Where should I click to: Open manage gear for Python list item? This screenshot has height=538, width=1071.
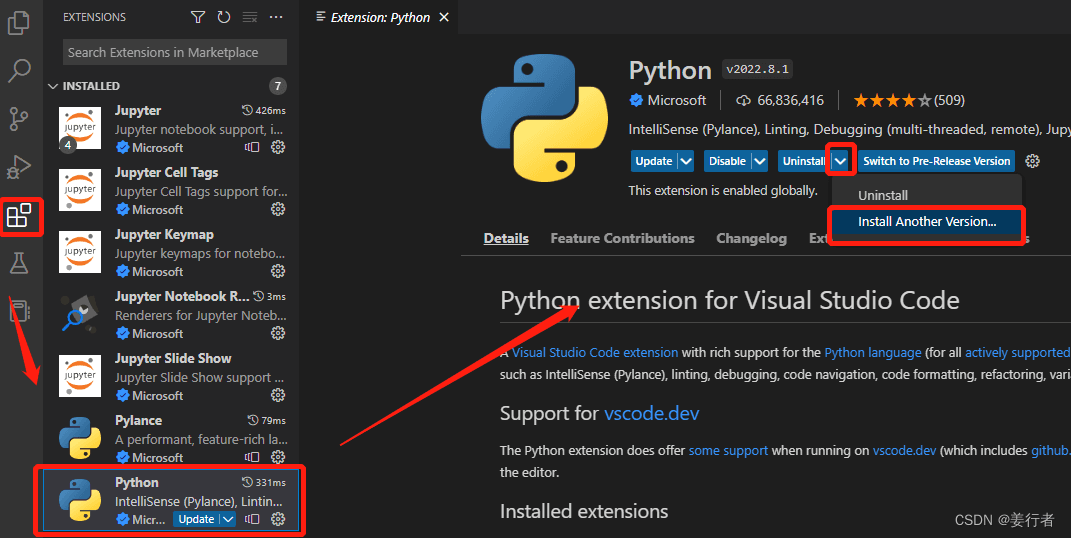point(278,519)
